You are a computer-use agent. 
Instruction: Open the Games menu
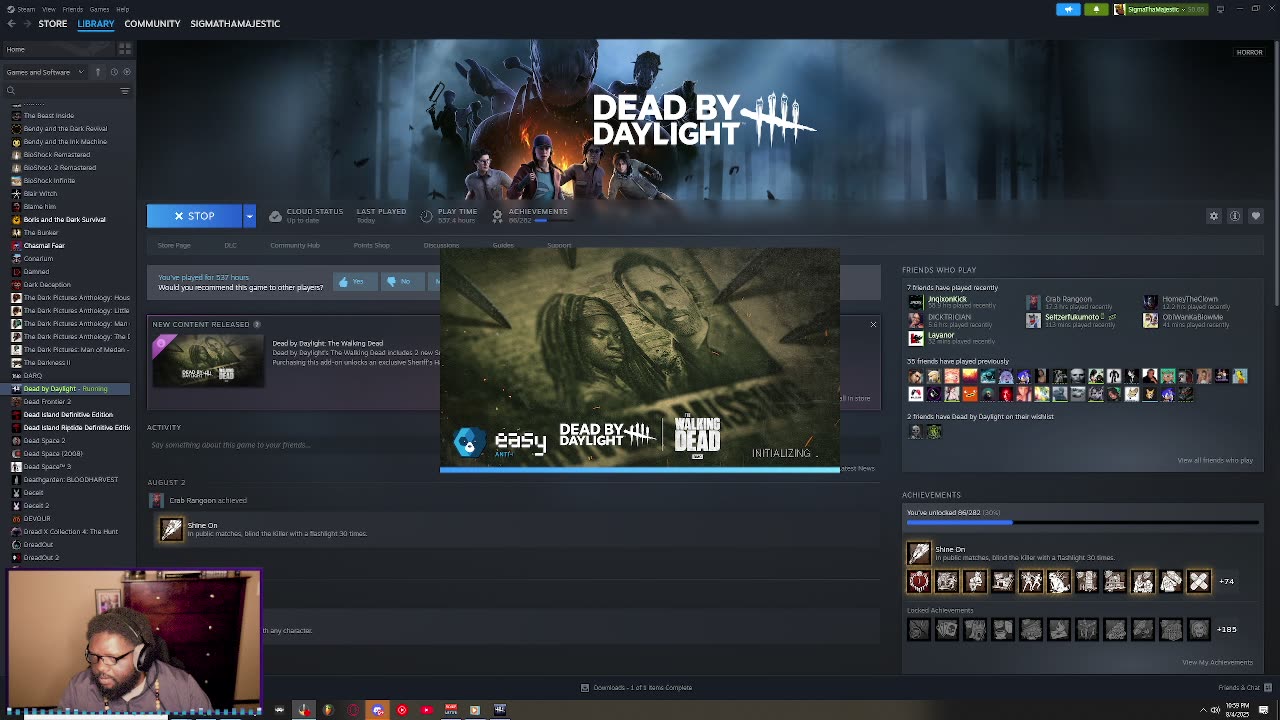click(x=99, y=9)
